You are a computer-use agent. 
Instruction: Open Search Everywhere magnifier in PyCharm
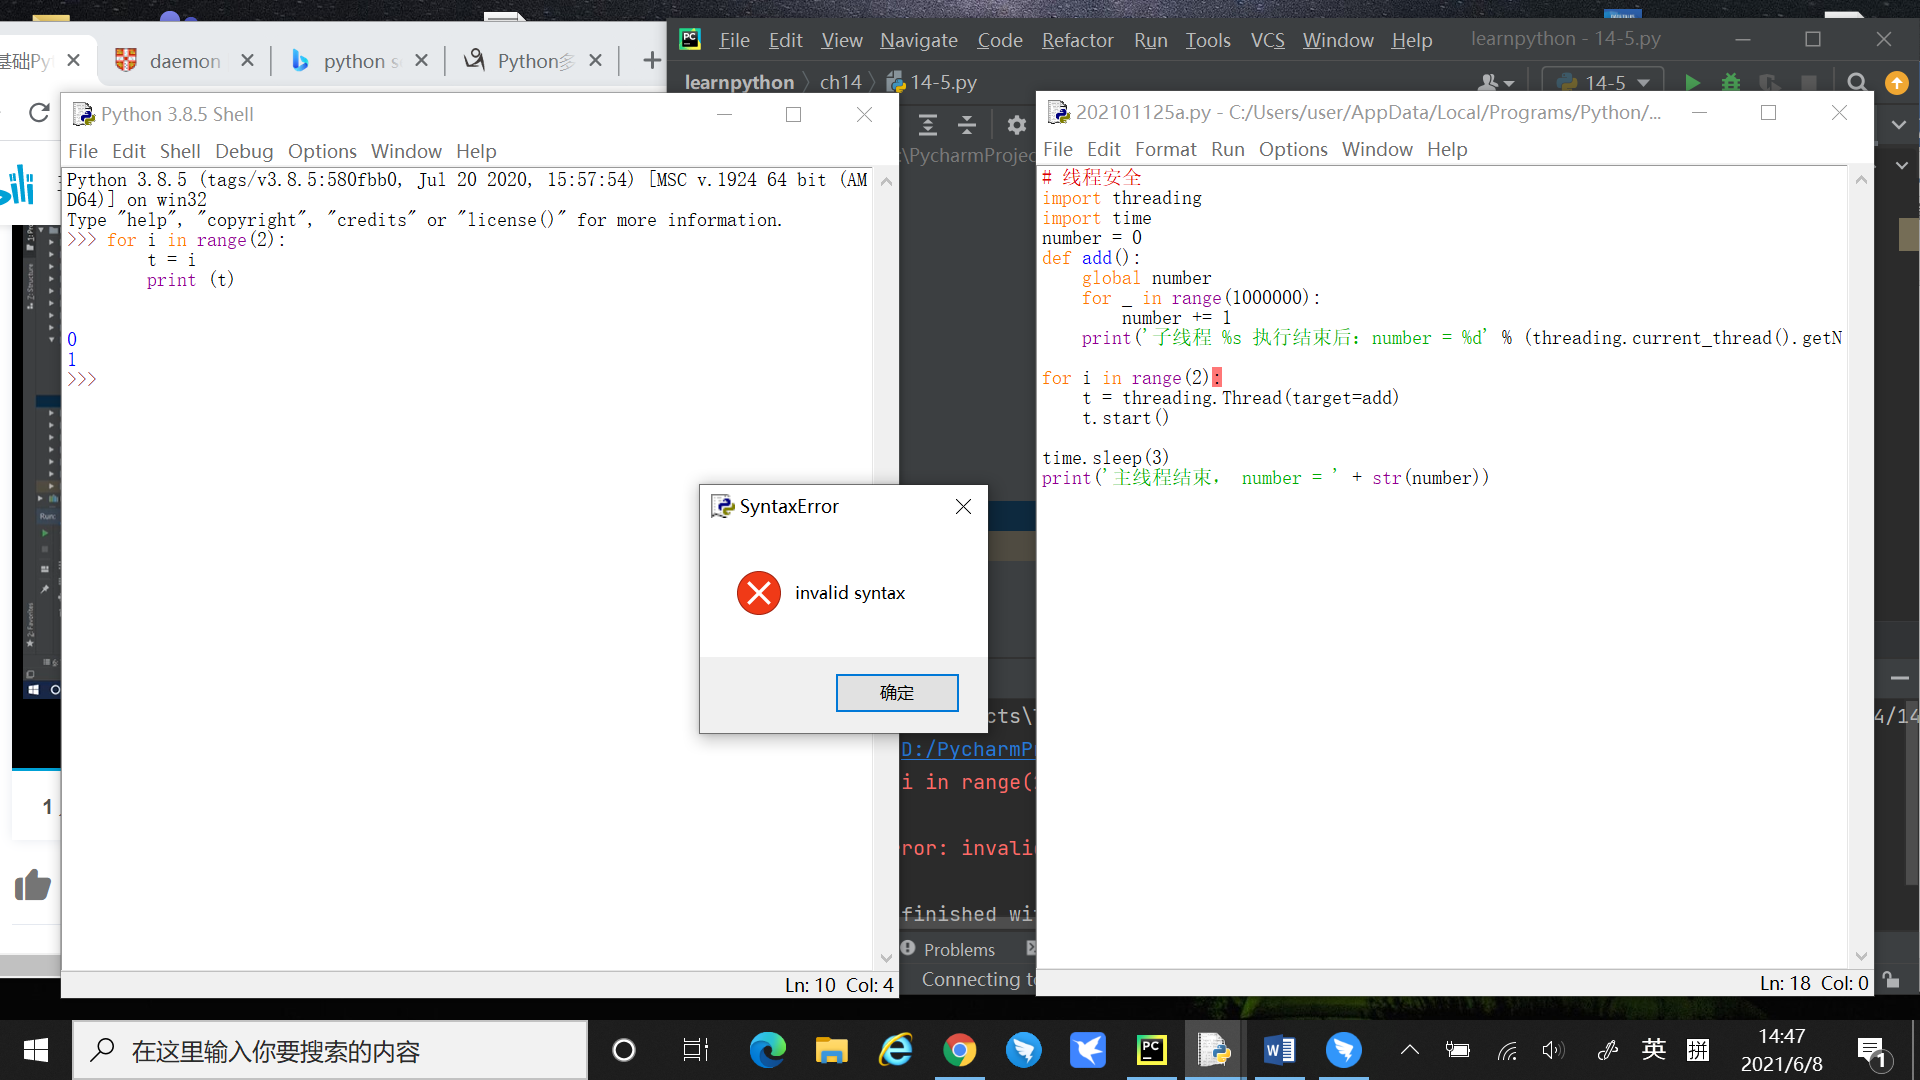pos(1857,83)
